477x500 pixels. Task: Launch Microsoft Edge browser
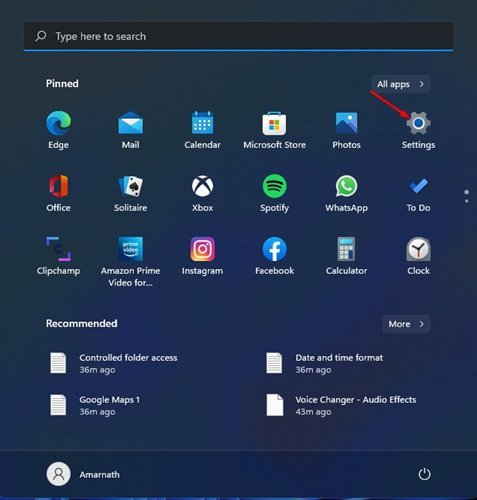[58, 130]
